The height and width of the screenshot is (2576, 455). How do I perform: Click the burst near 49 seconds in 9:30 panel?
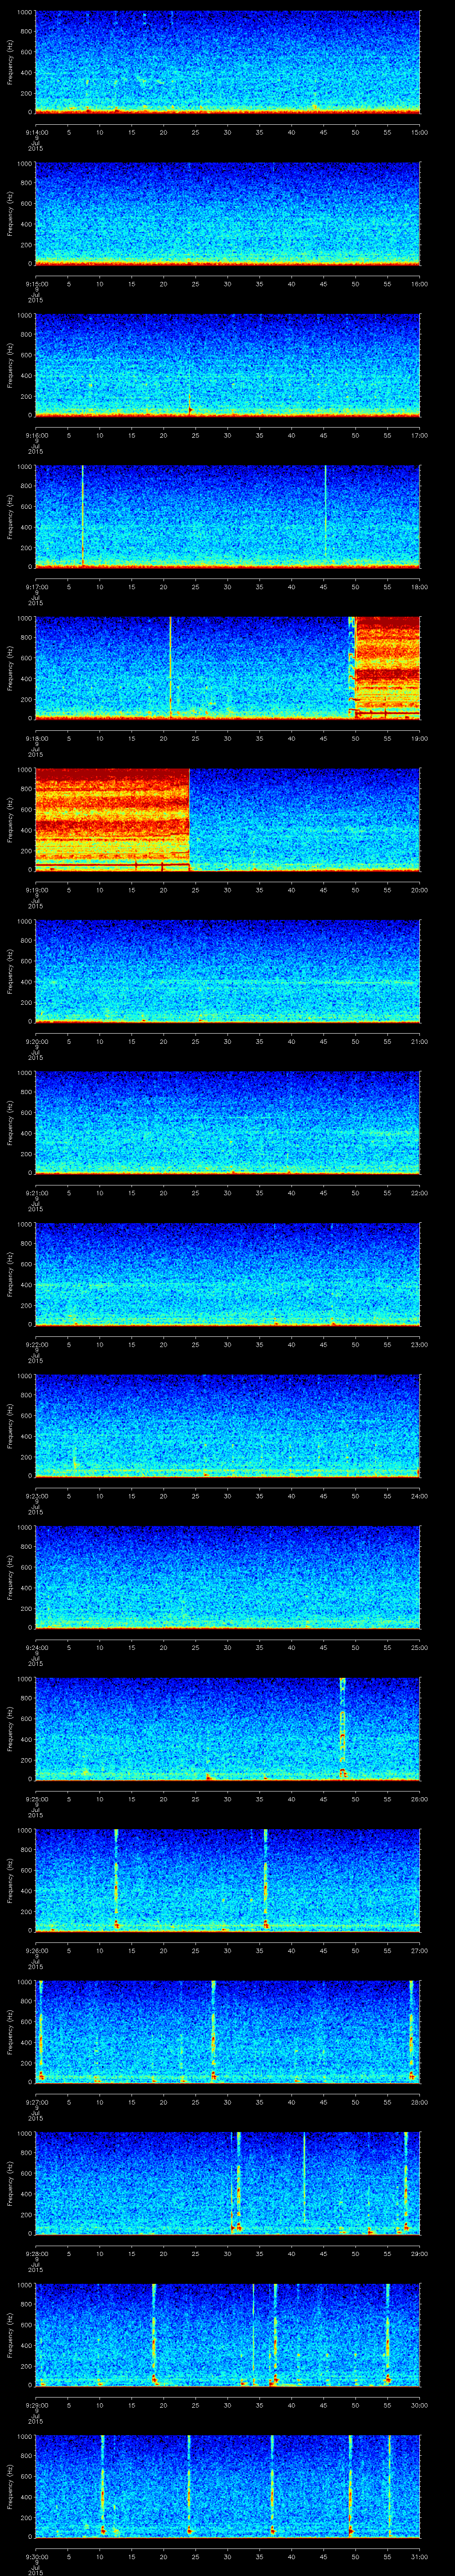(x=350, y=2485)
